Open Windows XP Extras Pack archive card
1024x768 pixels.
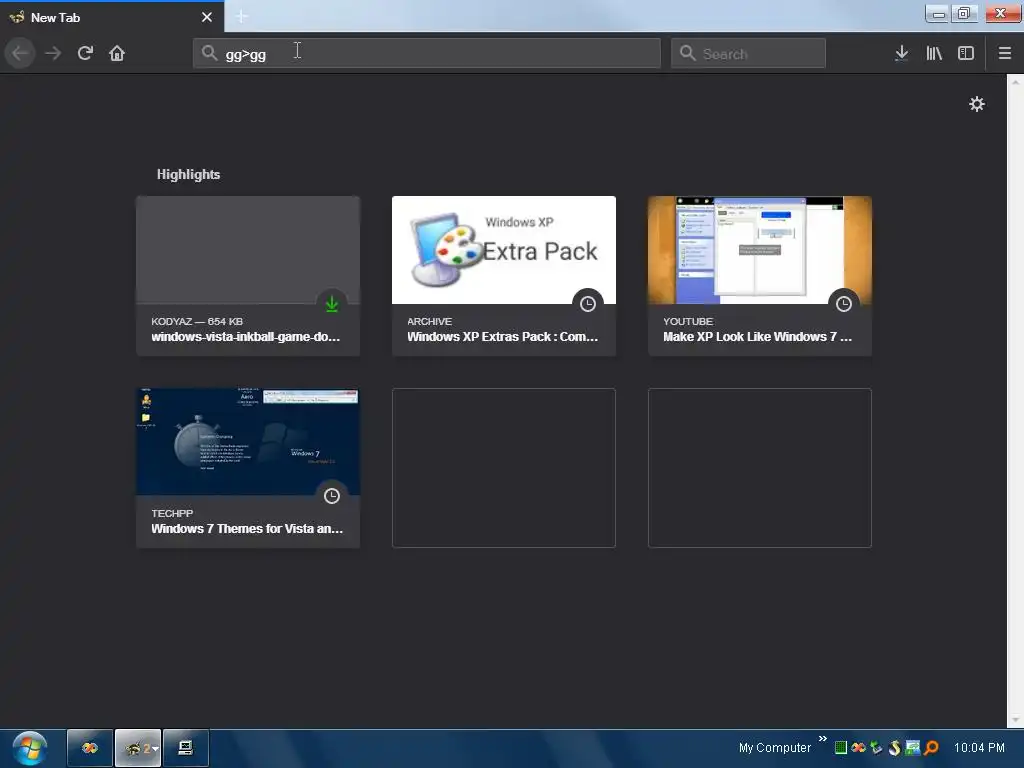(504, 276)
